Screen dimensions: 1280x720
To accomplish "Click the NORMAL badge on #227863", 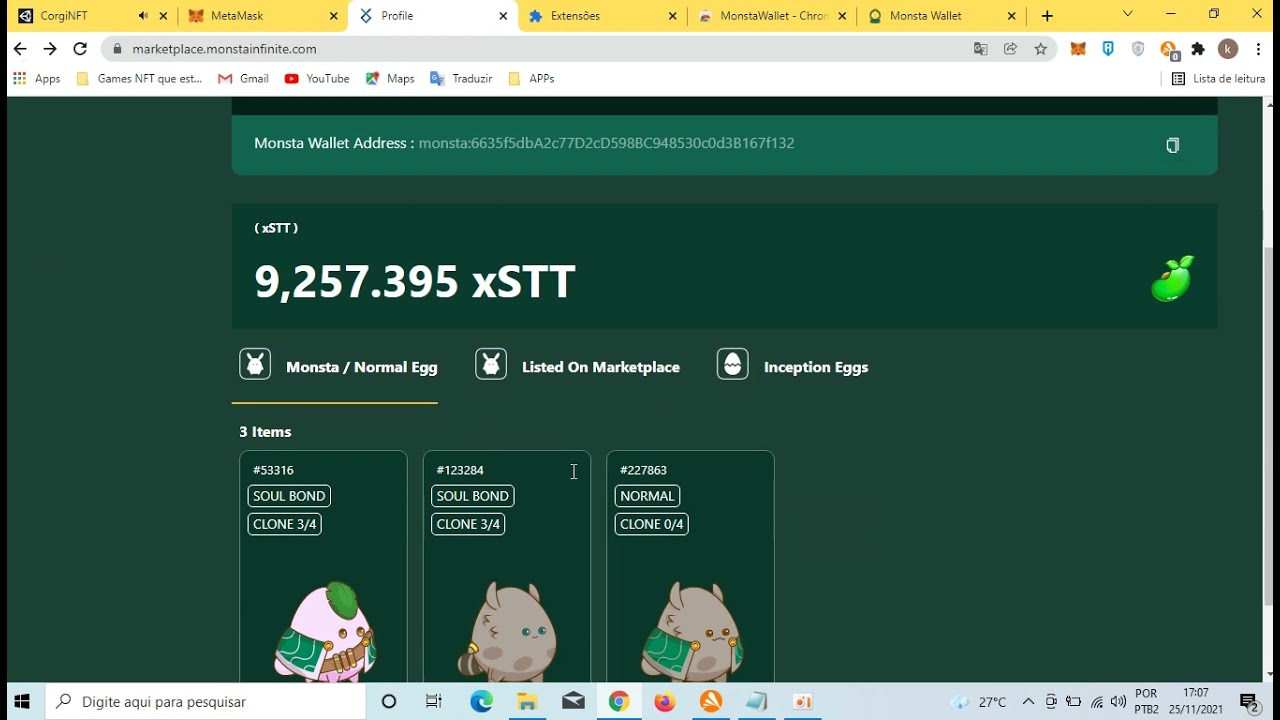I will click(647, 496).
